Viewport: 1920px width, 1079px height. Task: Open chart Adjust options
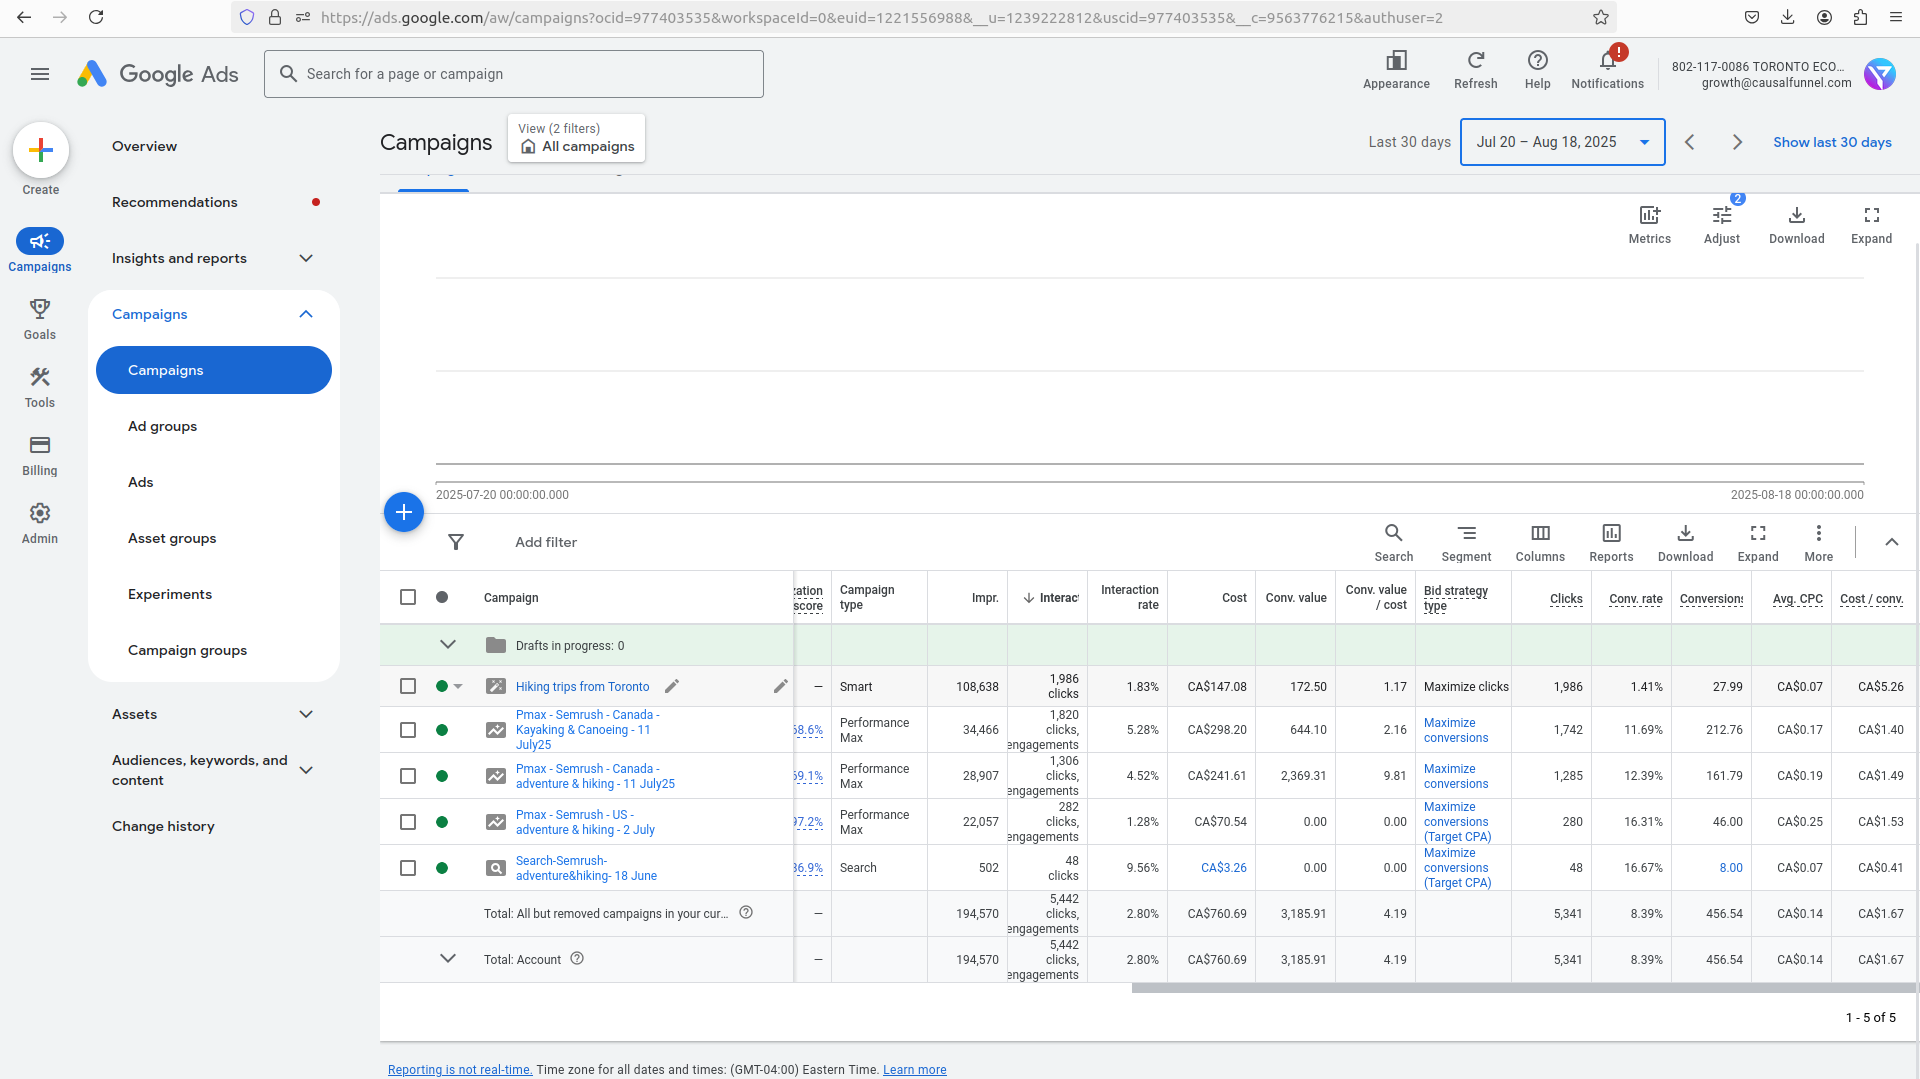[1721, 224]
